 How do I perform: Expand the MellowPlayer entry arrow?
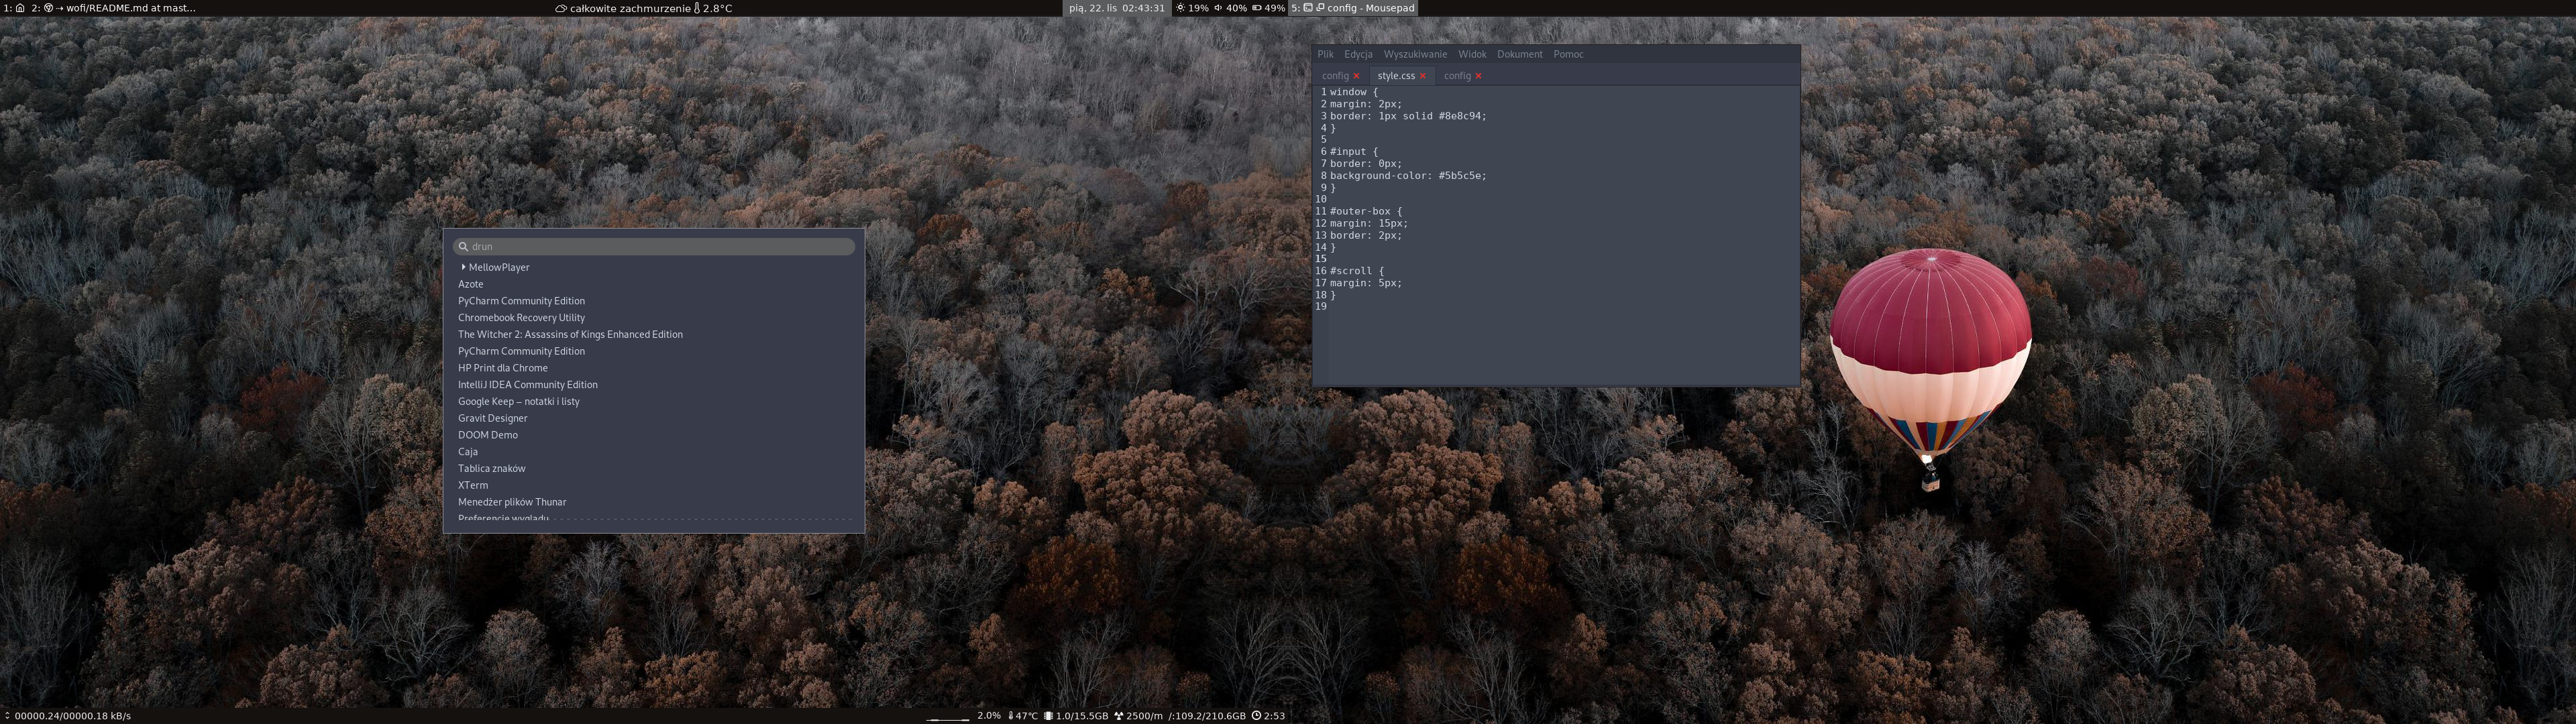point(463,267)
